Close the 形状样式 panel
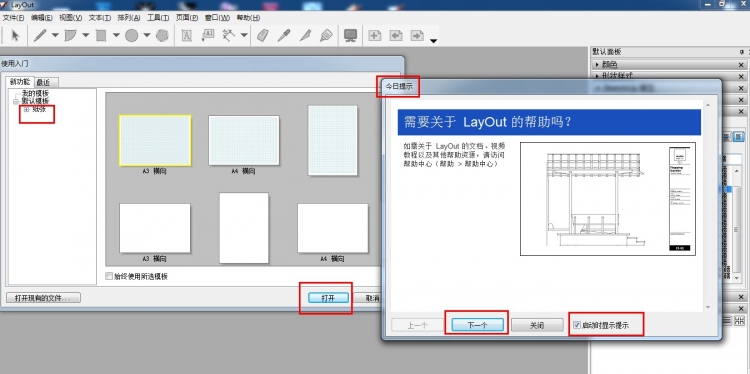Image resolution: width=750 pixels, height=374 pixels. (742, 76)
